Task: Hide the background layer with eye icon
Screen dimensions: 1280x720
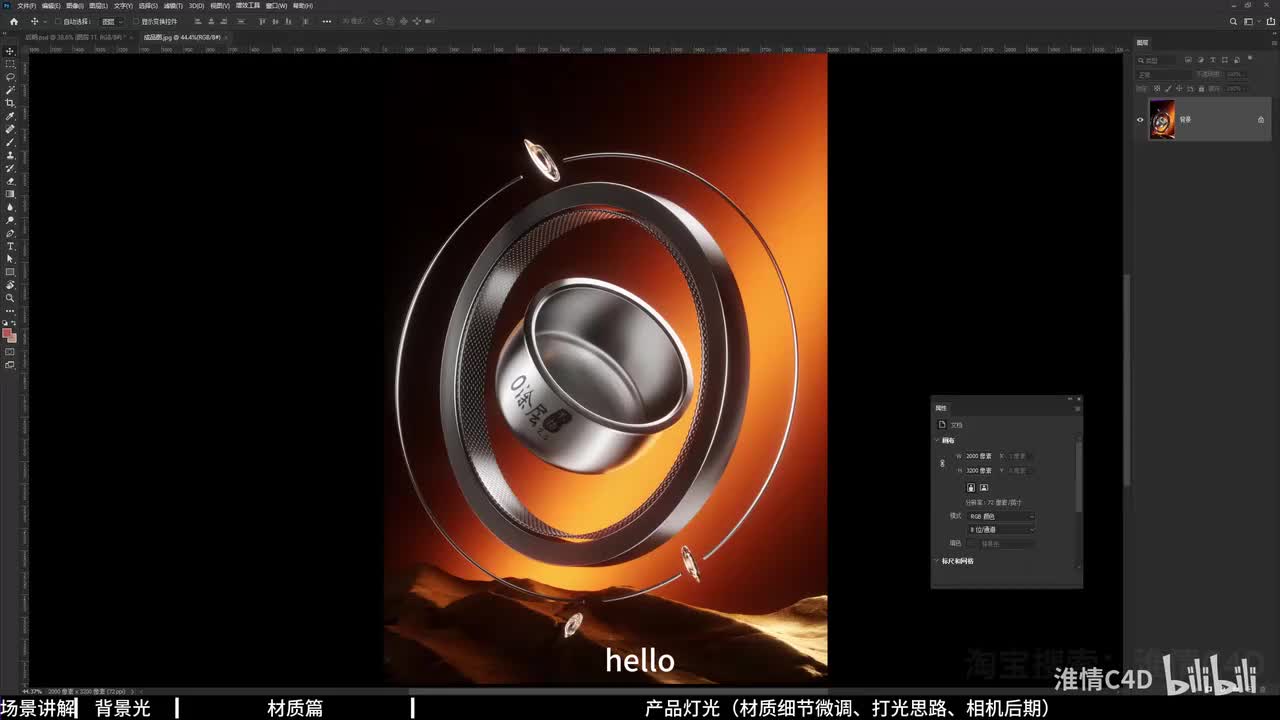Action: [x=1140, y=119]
